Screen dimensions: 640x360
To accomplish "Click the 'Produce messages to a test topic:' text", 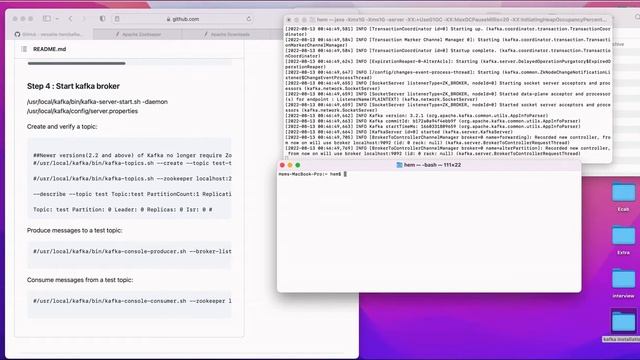I will tap(75, 230).
